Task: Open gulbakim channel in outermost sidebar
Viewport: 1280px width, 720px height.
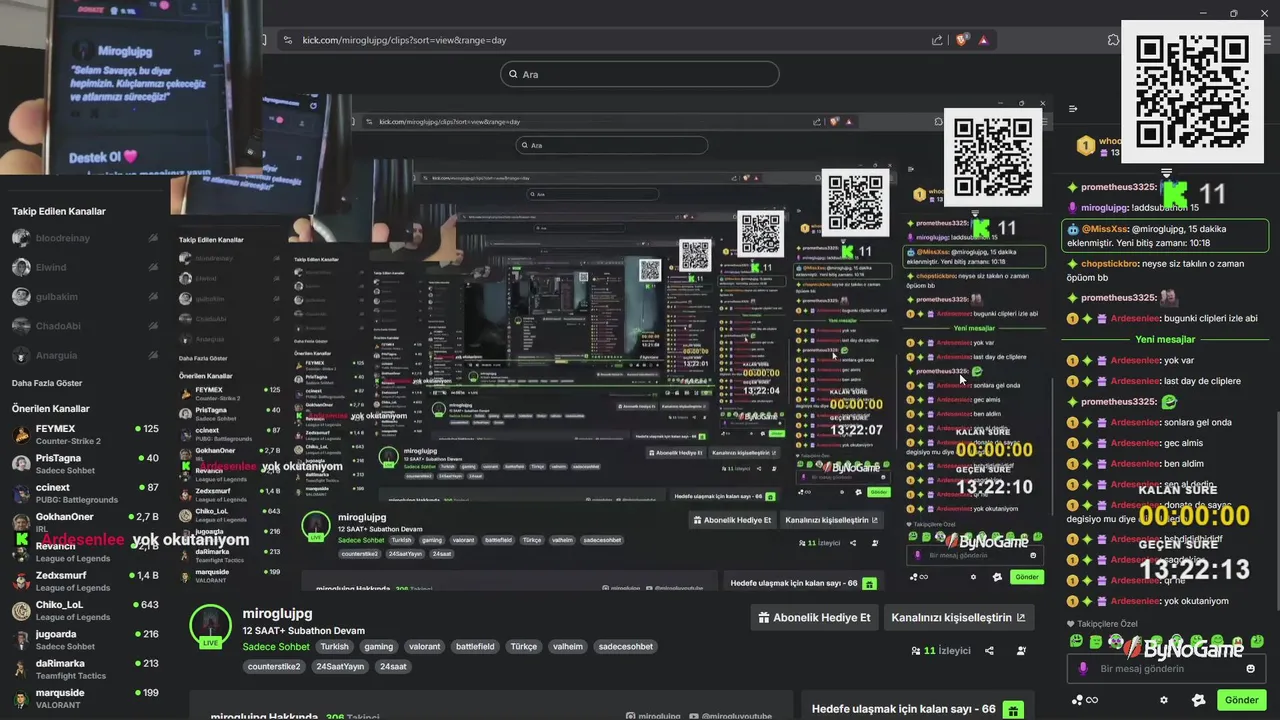Action: 84,297
